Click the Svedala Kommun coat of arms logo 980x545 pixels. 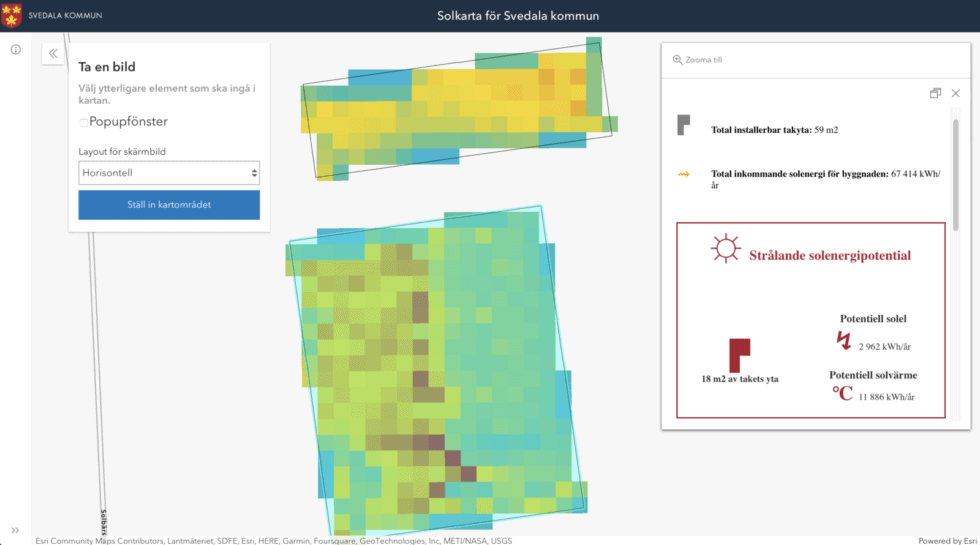[x=12, y=15]
